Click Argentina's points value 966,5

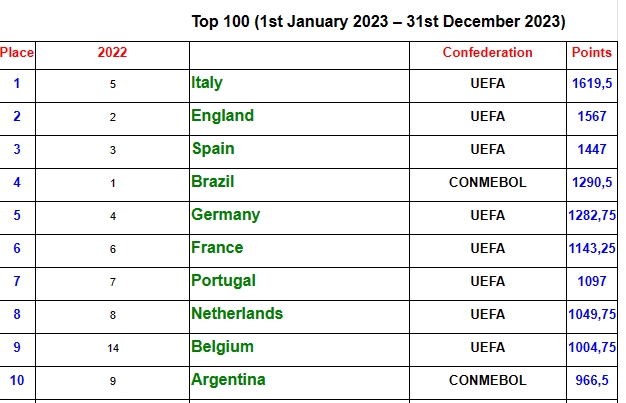pos(592,380)
